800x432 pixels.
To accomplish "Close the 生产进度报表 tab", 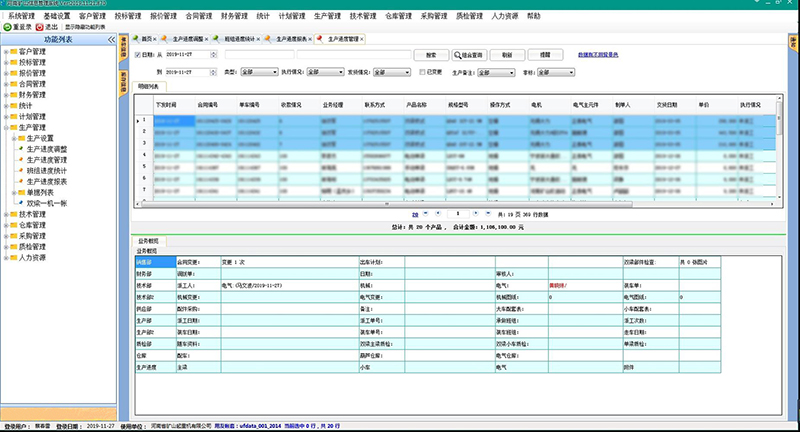I will pyautogui.click(x=316, y=38).
